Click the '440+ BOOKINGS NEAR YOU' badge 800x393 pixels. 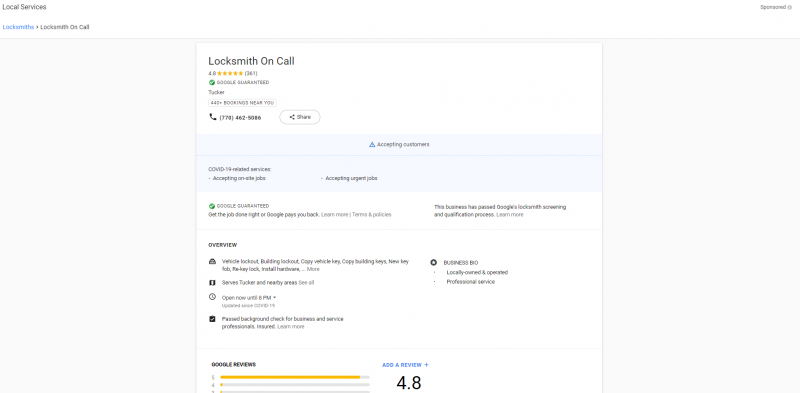(x=242, y=103)
